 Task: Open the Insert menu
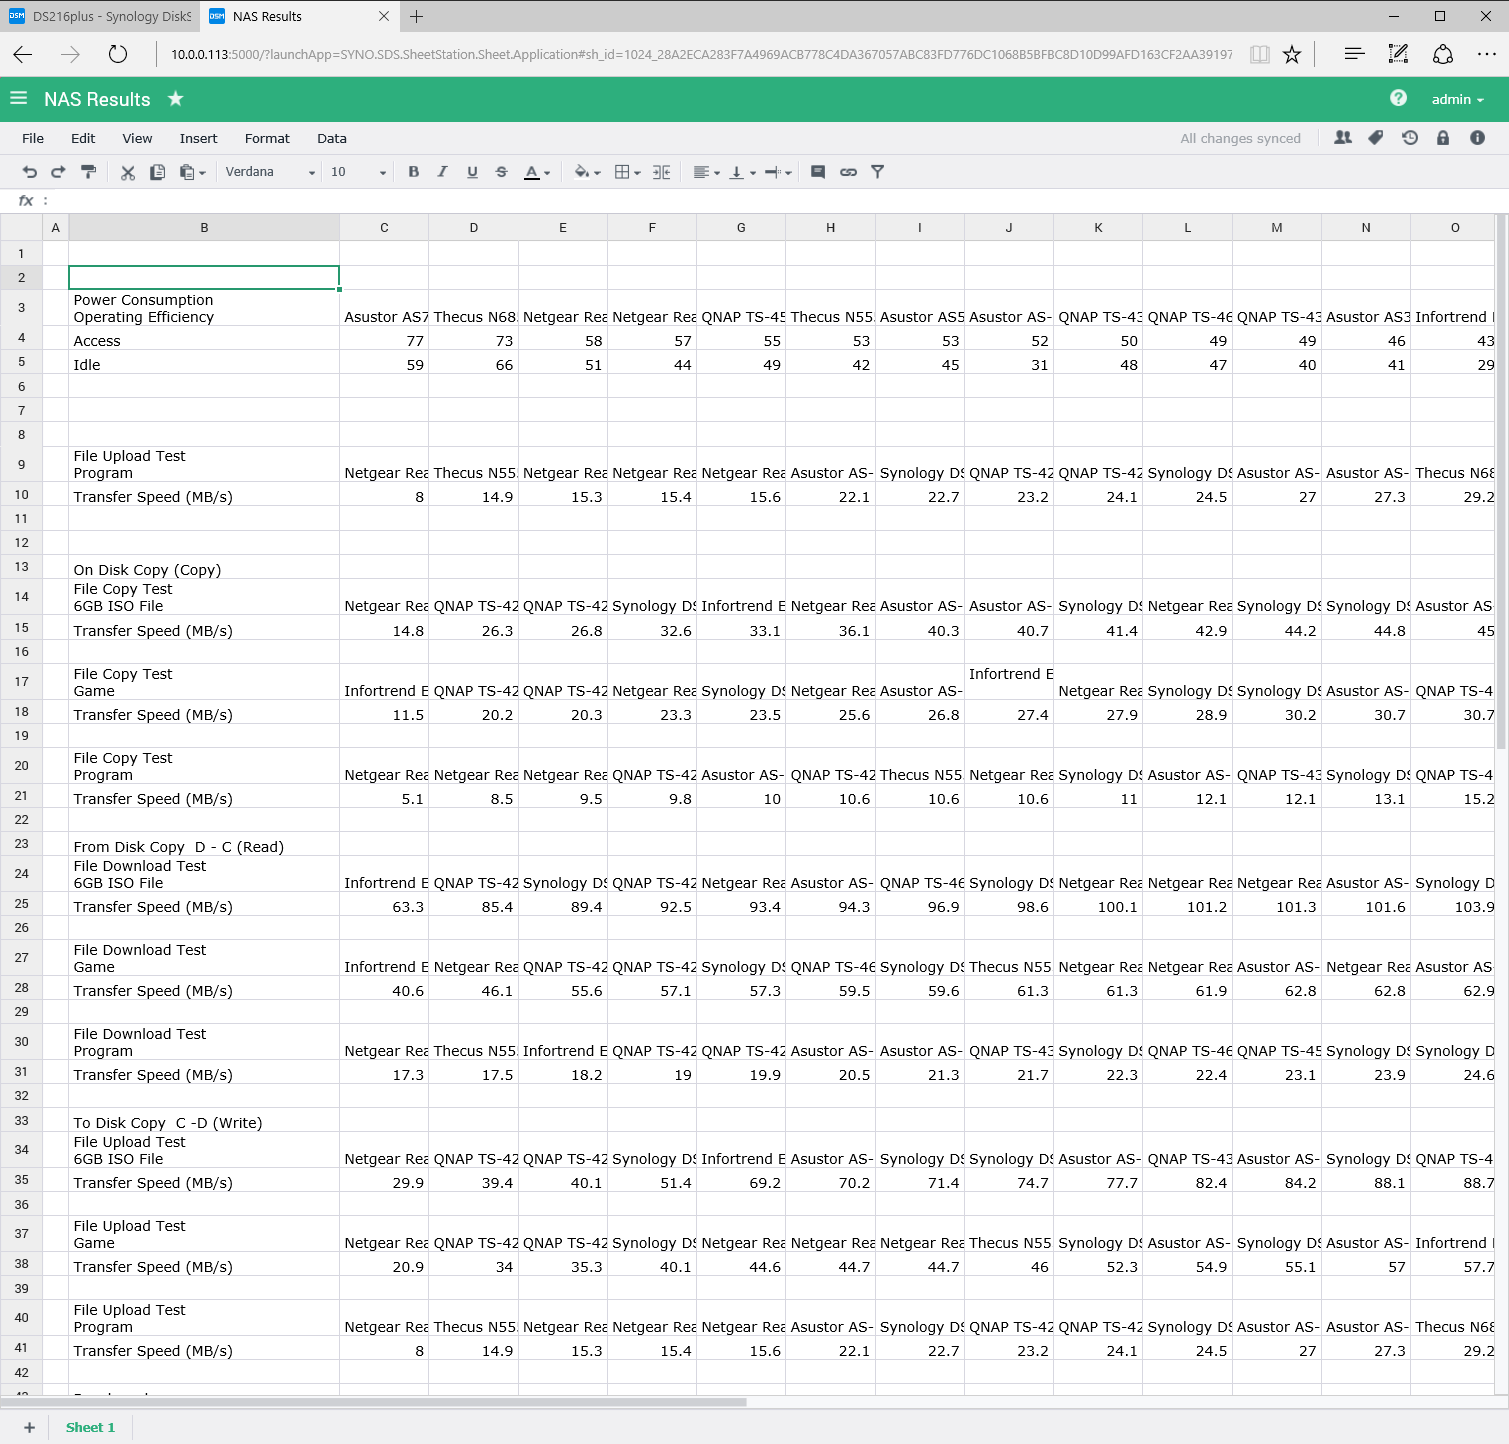click(198, 138)
